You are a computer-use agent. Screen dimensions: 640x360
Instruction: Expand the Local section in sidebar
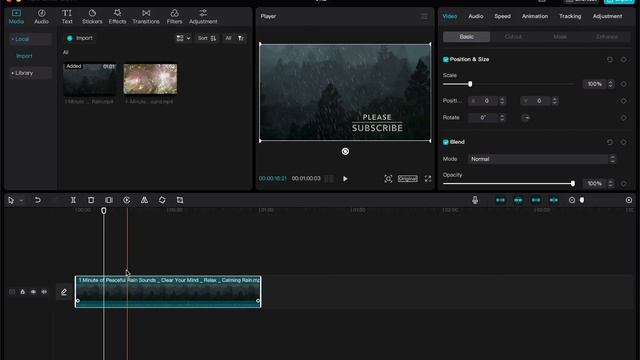pyautogui.click(x=31, y=39)
